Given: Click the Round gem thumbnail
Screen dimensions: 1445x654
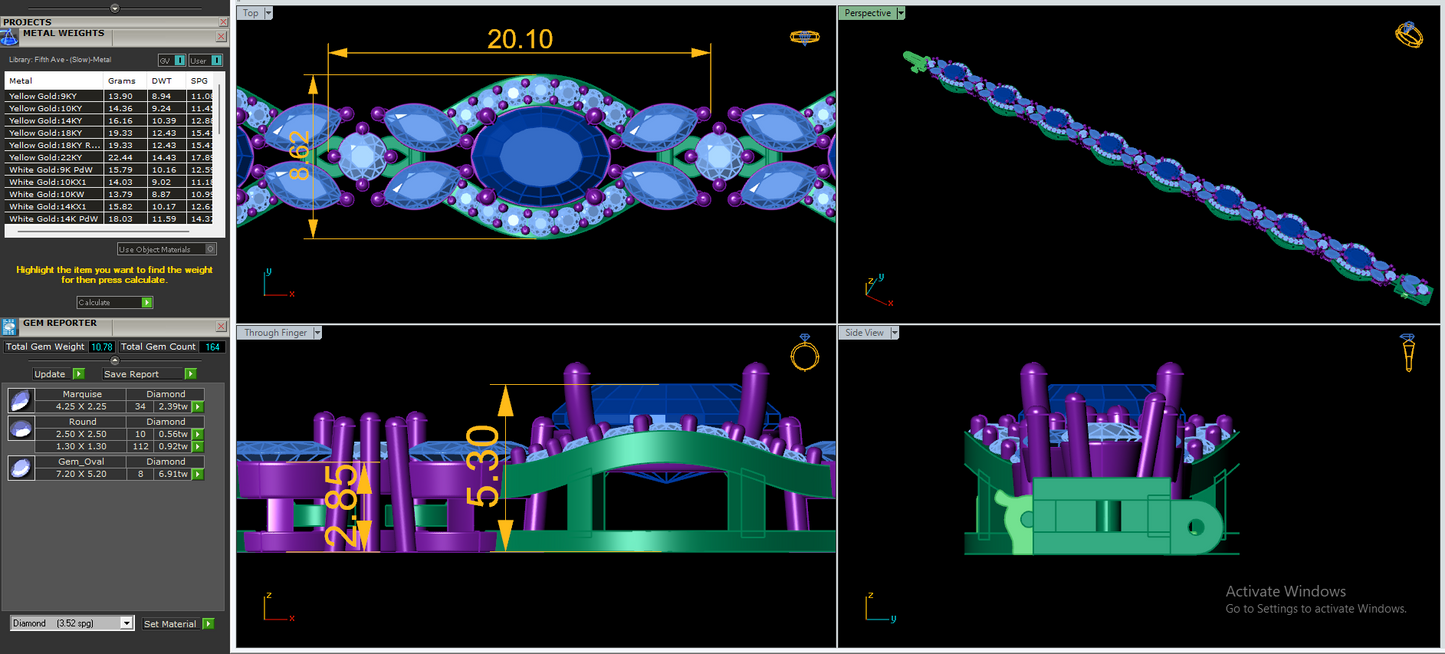Looking at the screenshot, I should pos(19,428).
